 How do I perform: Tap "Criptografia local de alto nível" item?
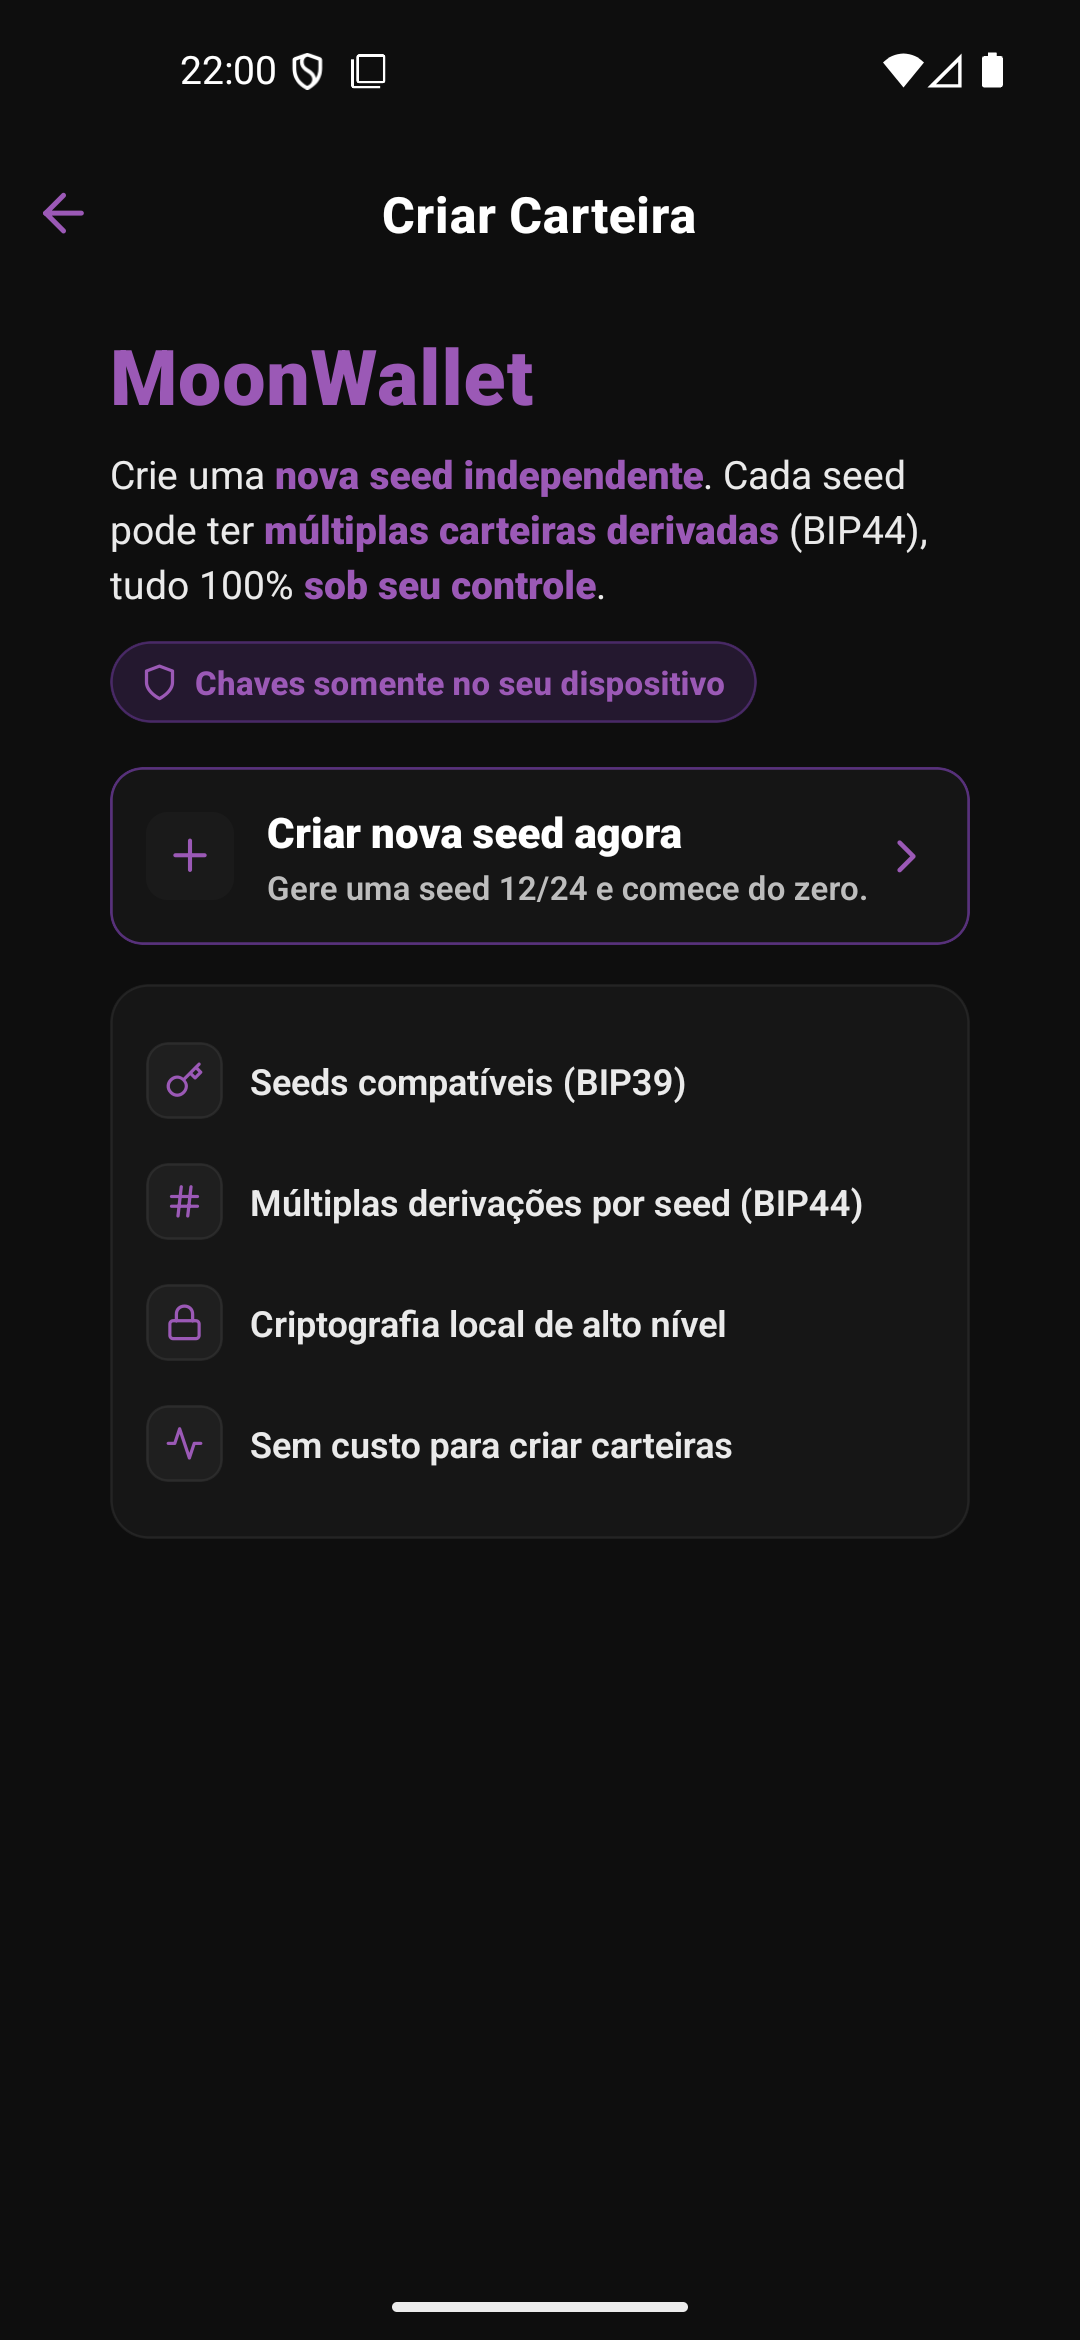point(488,1324)
